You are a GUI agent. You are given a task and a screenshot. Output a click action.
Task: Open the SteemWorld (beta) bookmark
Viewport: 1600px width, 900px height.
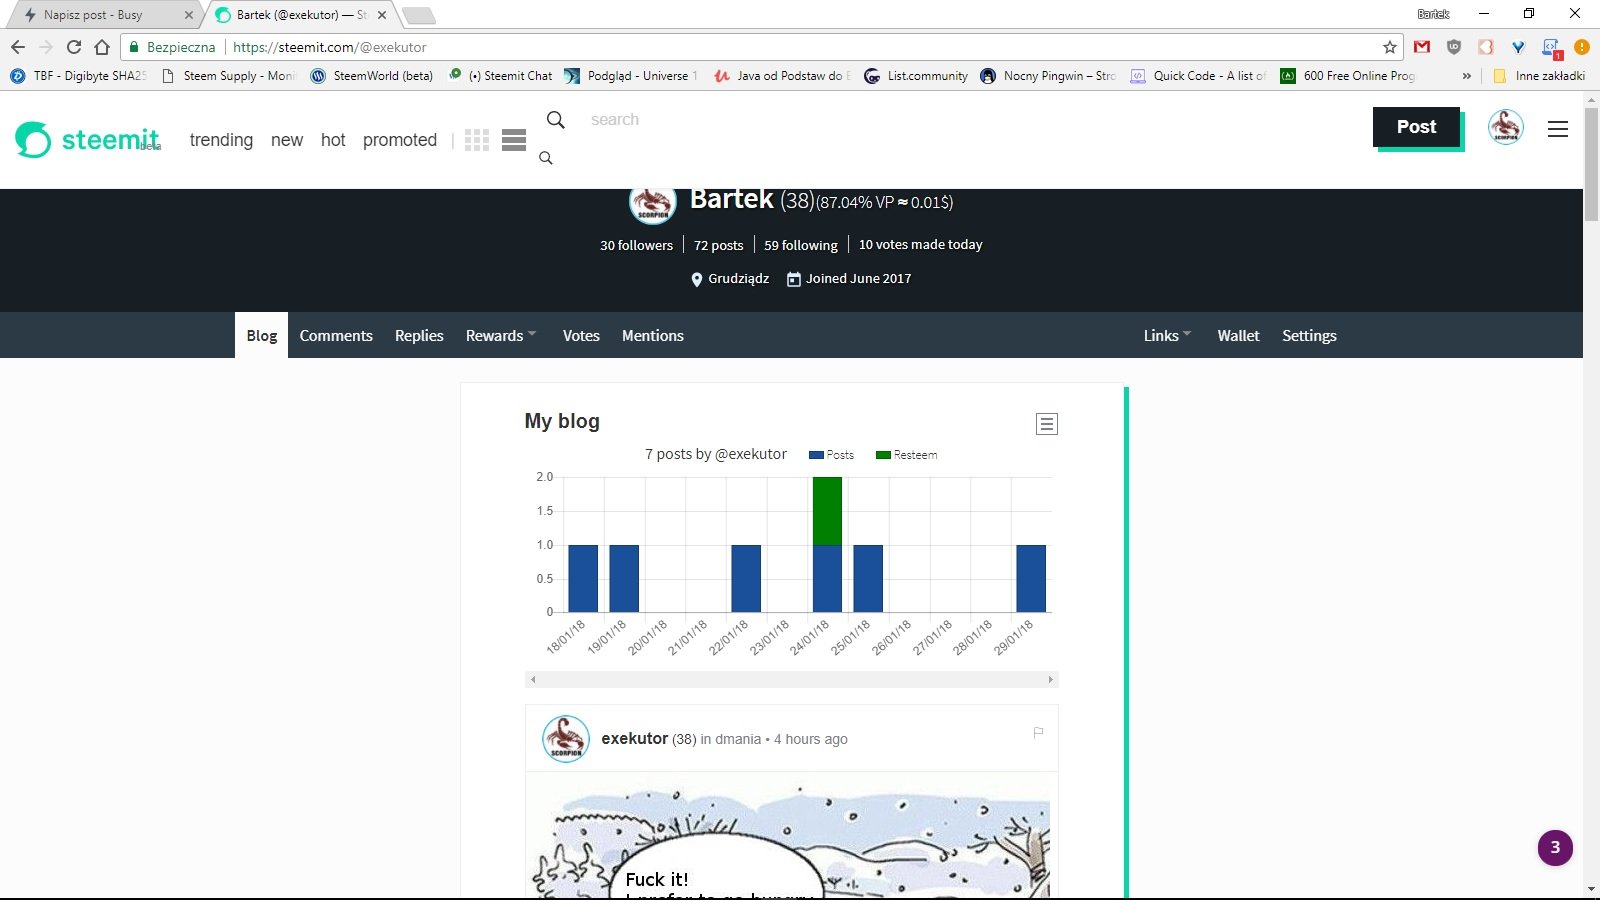372,75
